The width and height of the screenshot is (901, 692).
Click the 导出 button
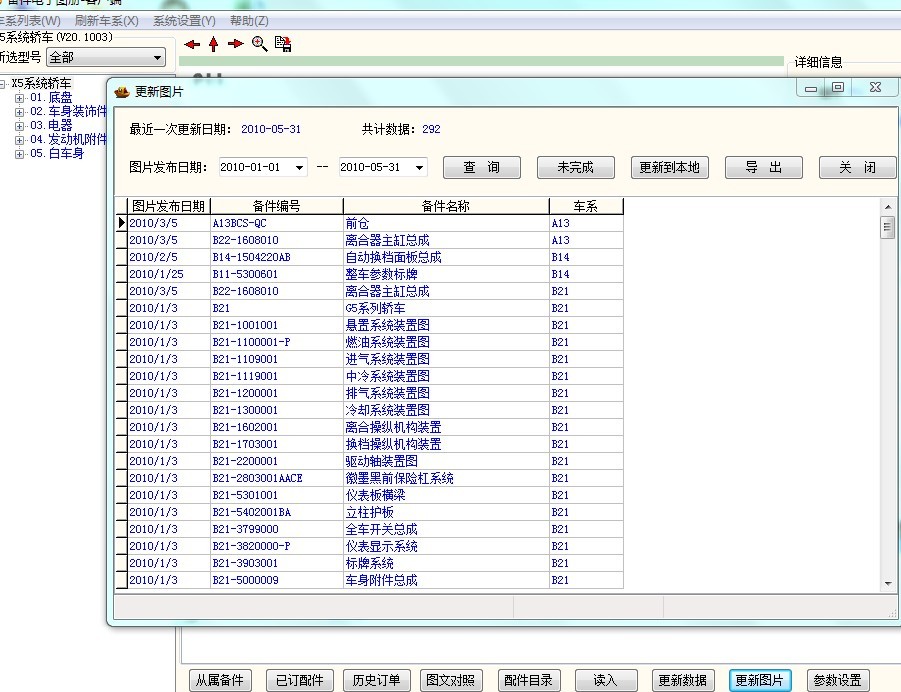764,168
